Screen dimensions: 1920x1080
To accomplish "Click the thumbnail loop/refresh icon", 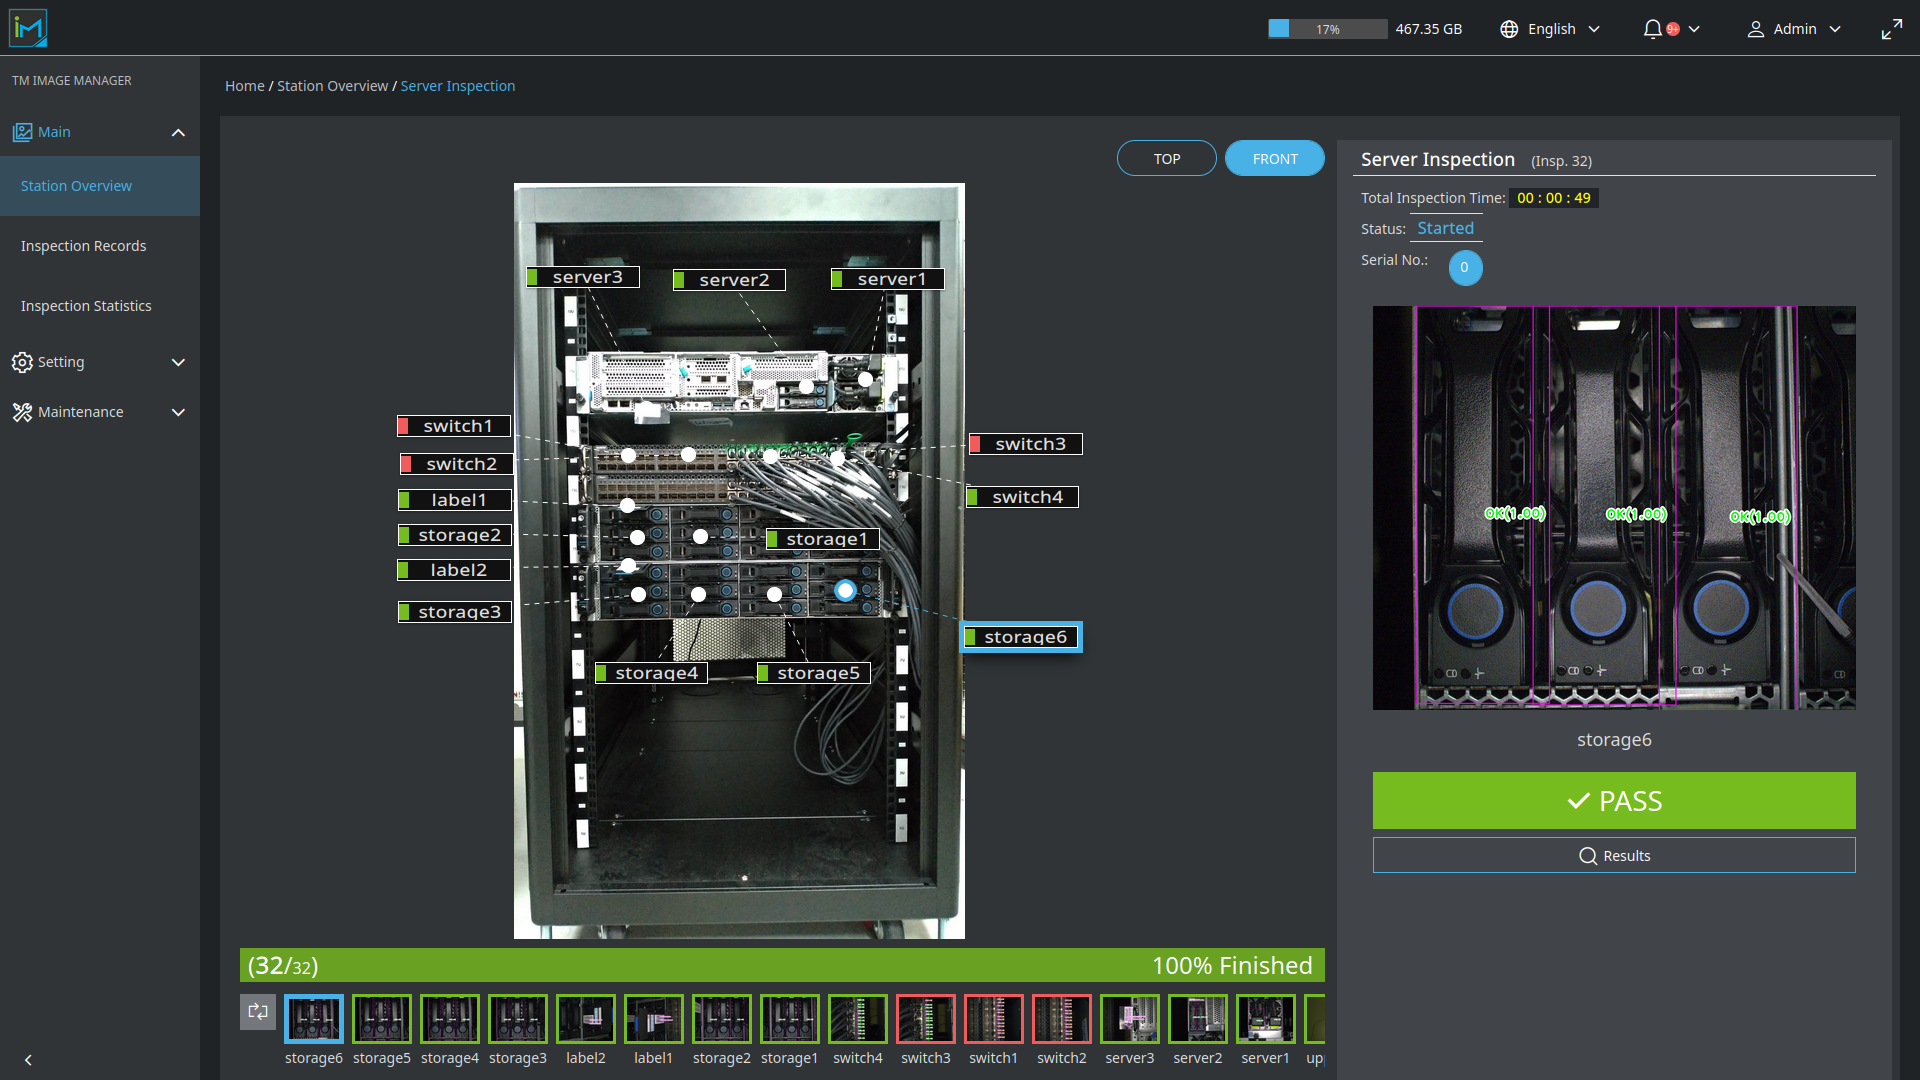I will [x=258, y=1012].
